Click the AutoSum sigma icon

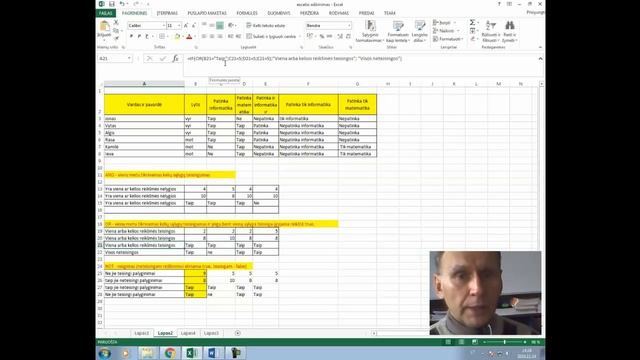click(472, 22)
